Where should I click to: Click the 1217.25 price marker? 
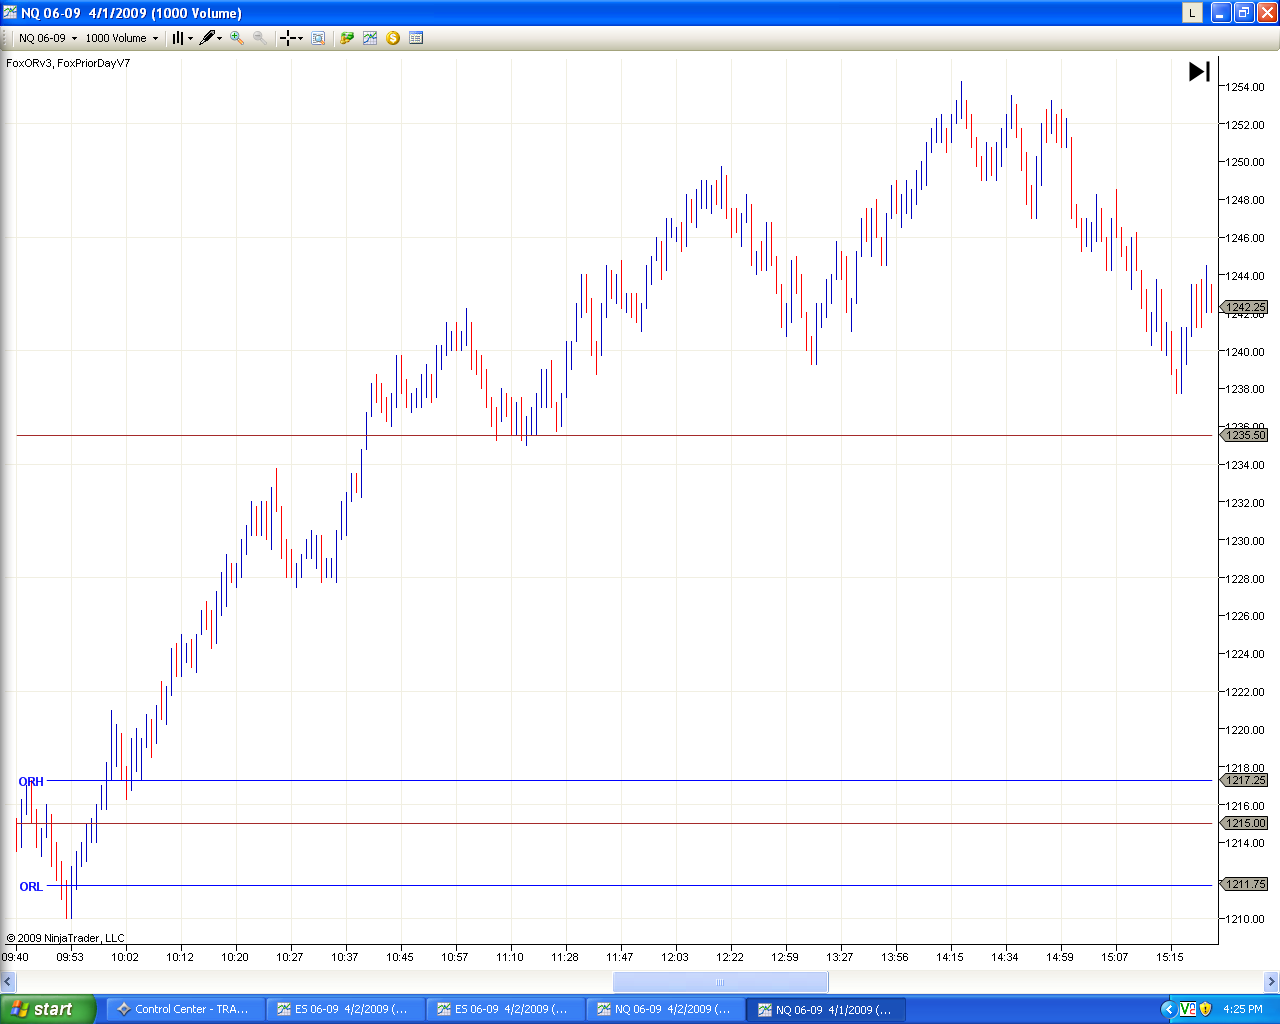point(1245,780)
